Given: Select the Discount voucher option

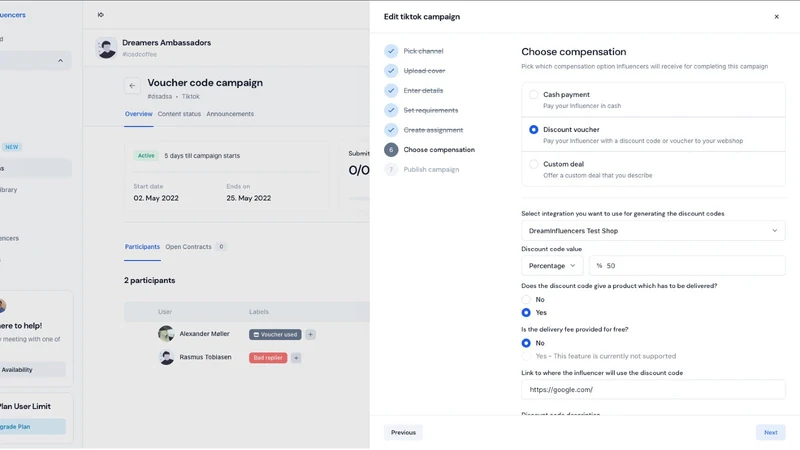Looking at the screenshot, I should pyautogui.click(x=534, y=130).
